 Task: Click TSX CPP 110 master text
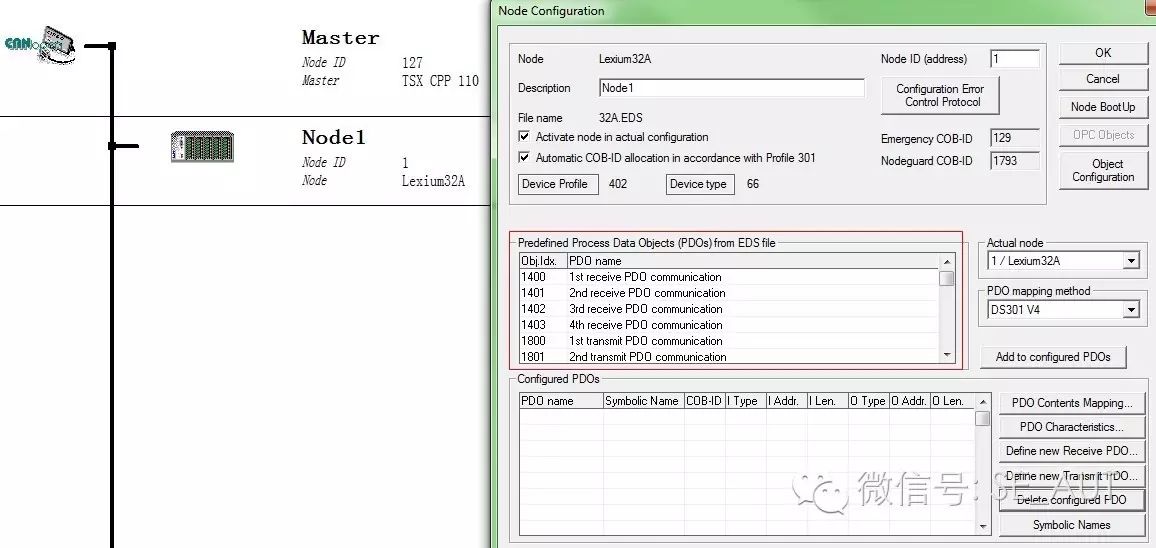coord(440,81)
